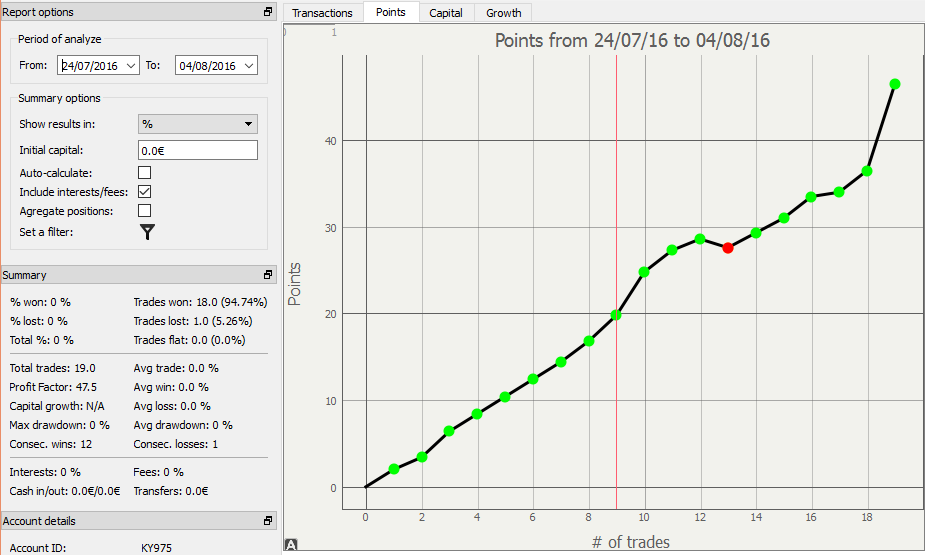Screen dimensions: 925x555
Task: Click the 'Transfers: 0.0€' text
Action: pyautogui.click(x=170, y=491)
